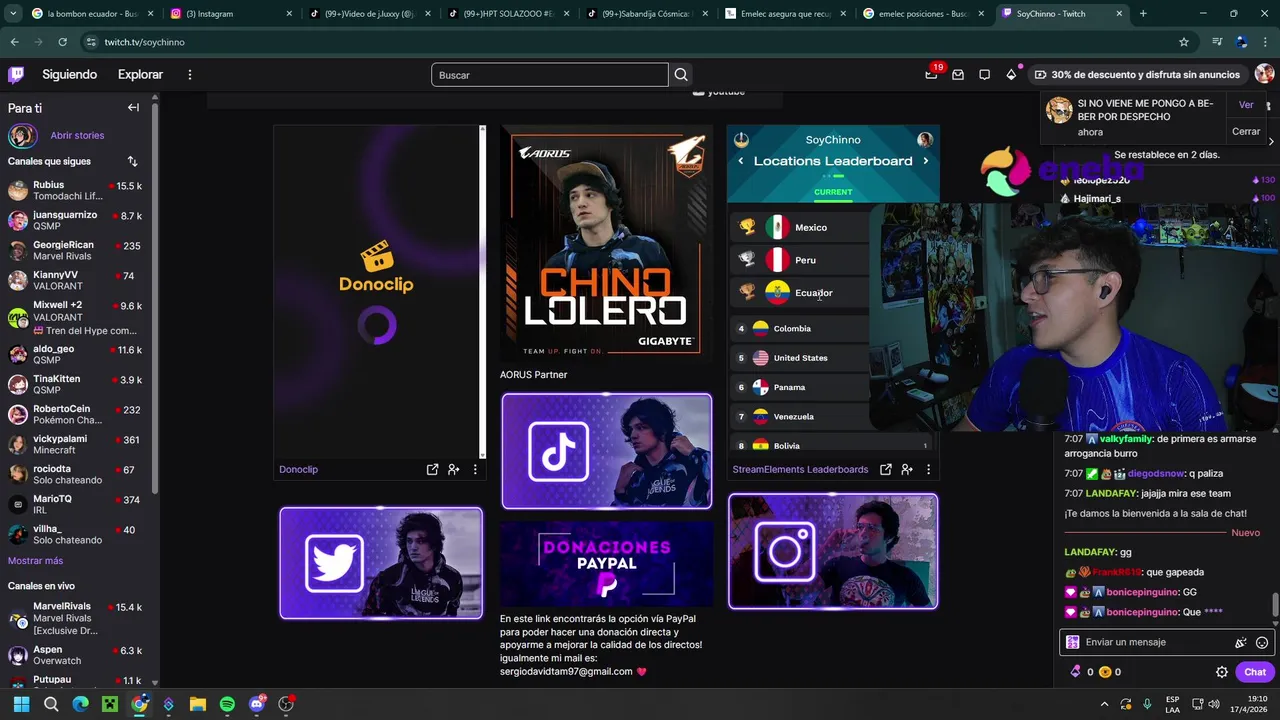Open StreamElements Leaderboards three-dot options
Viewport: 1280px width, 720px height.
(928, 469)
